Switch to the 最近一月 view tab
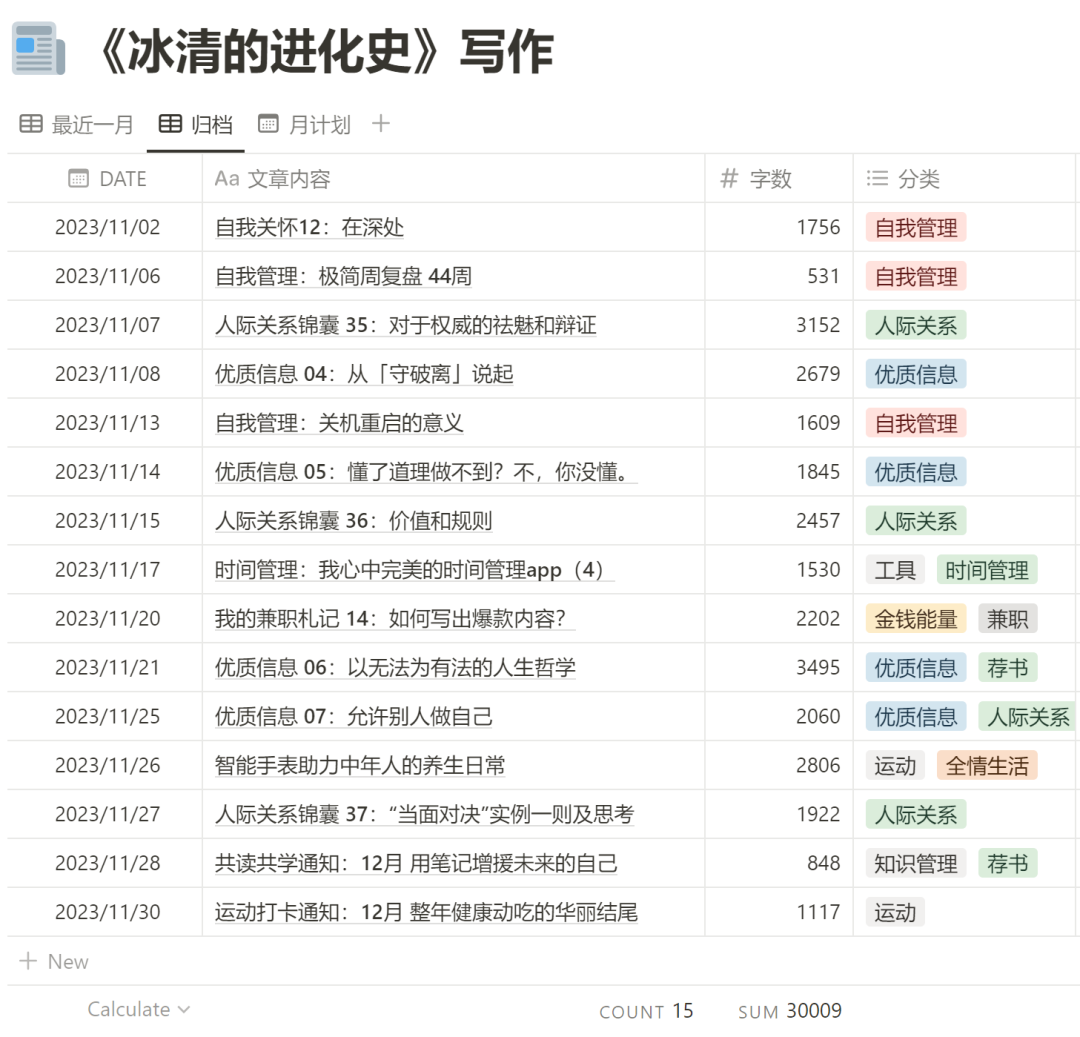1080x1037 pixels. [76, 125]
